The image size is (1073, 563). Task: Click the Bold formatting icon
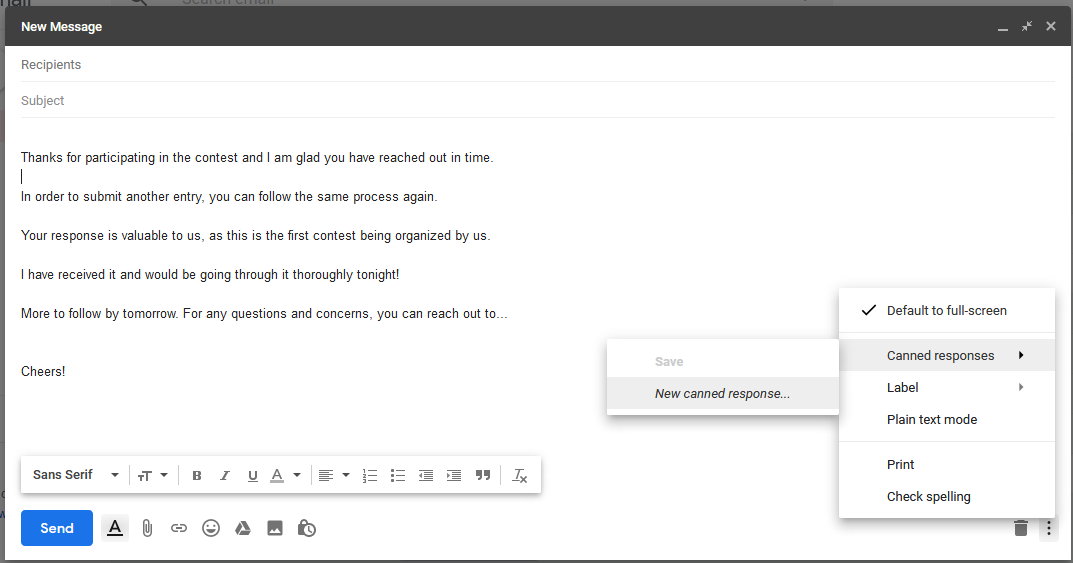tap(196, 475)
